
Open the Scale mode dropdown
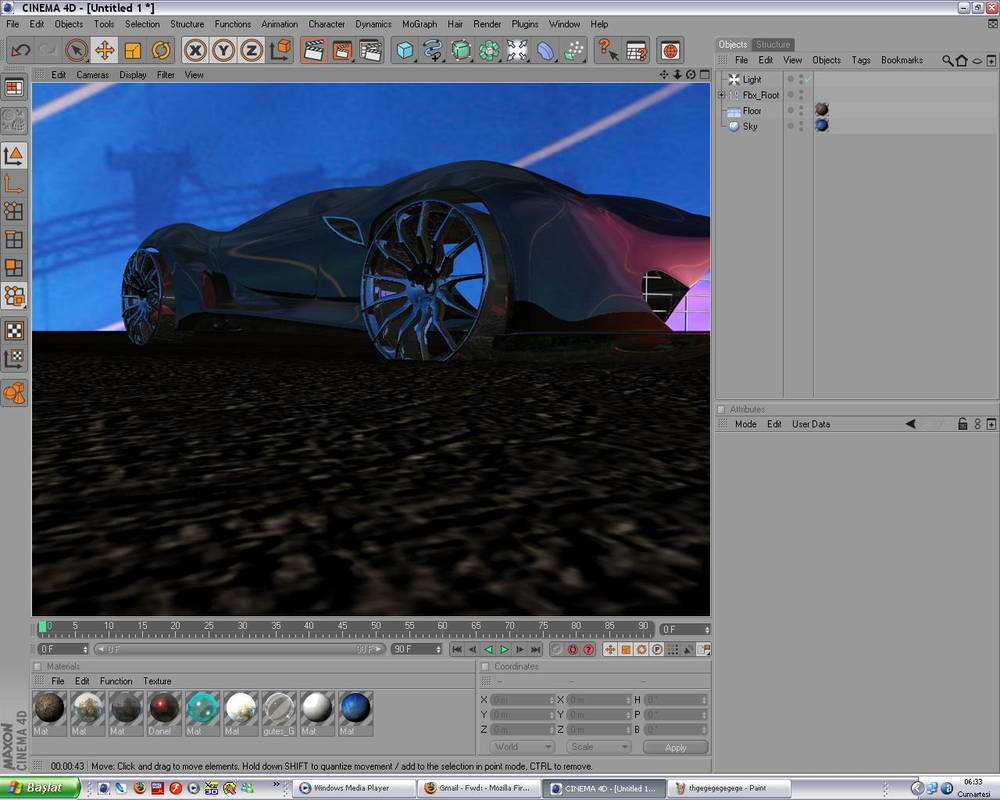coord(598,747)
